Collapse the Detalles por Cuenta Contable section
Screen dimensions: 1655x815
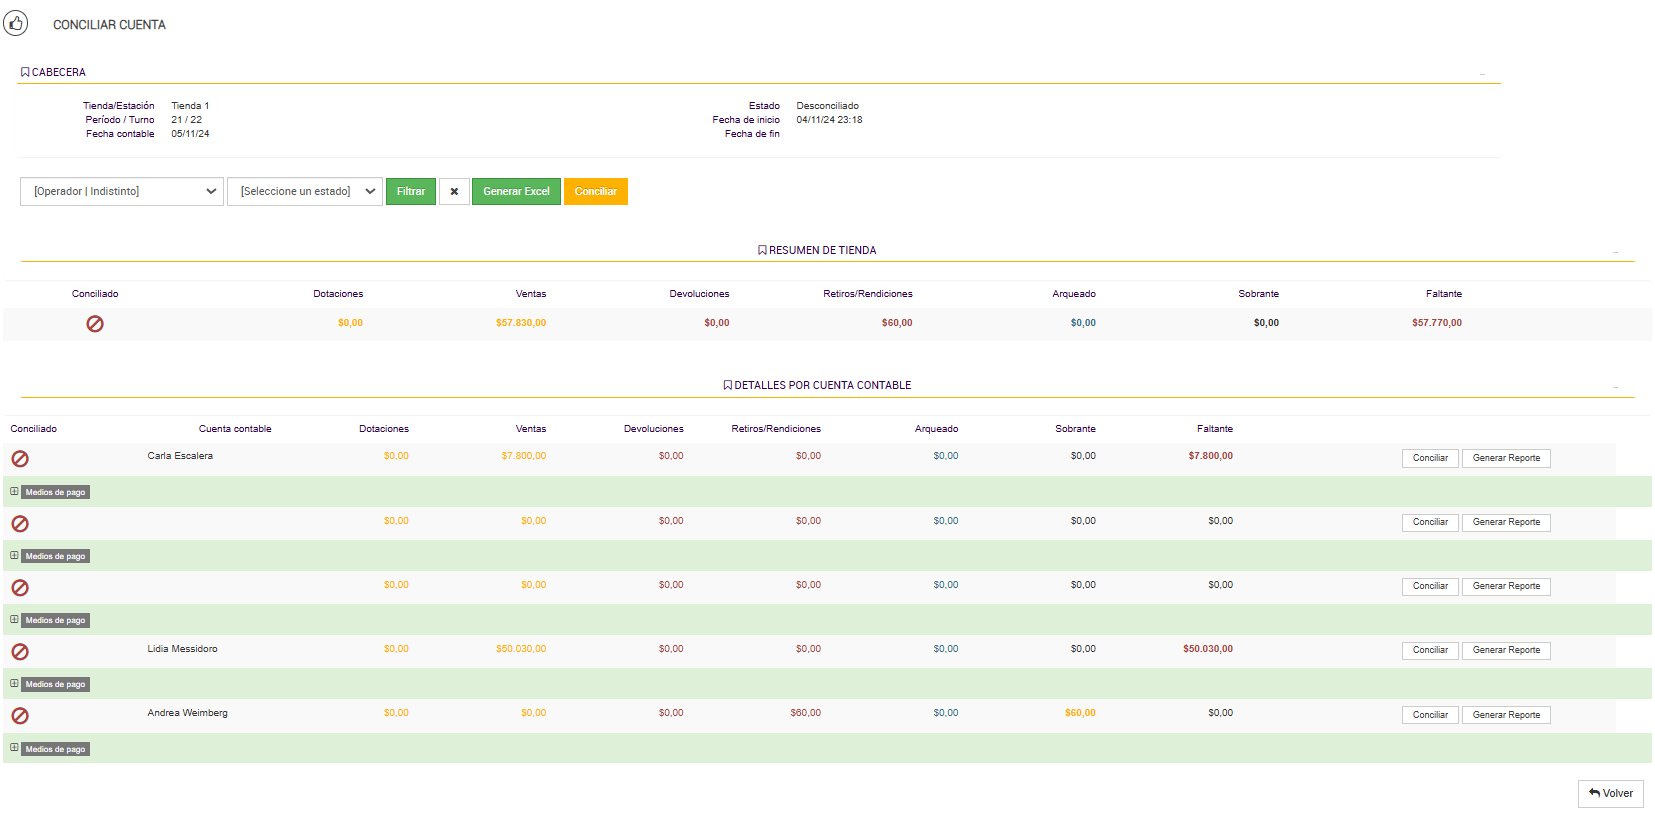1615,387
